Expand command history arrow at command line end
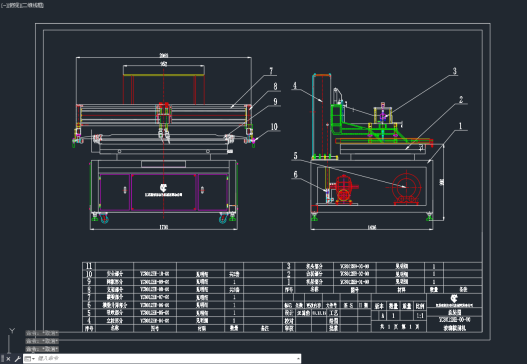The image size is (527, 364). pyautogui.click(x=298, y=359)
